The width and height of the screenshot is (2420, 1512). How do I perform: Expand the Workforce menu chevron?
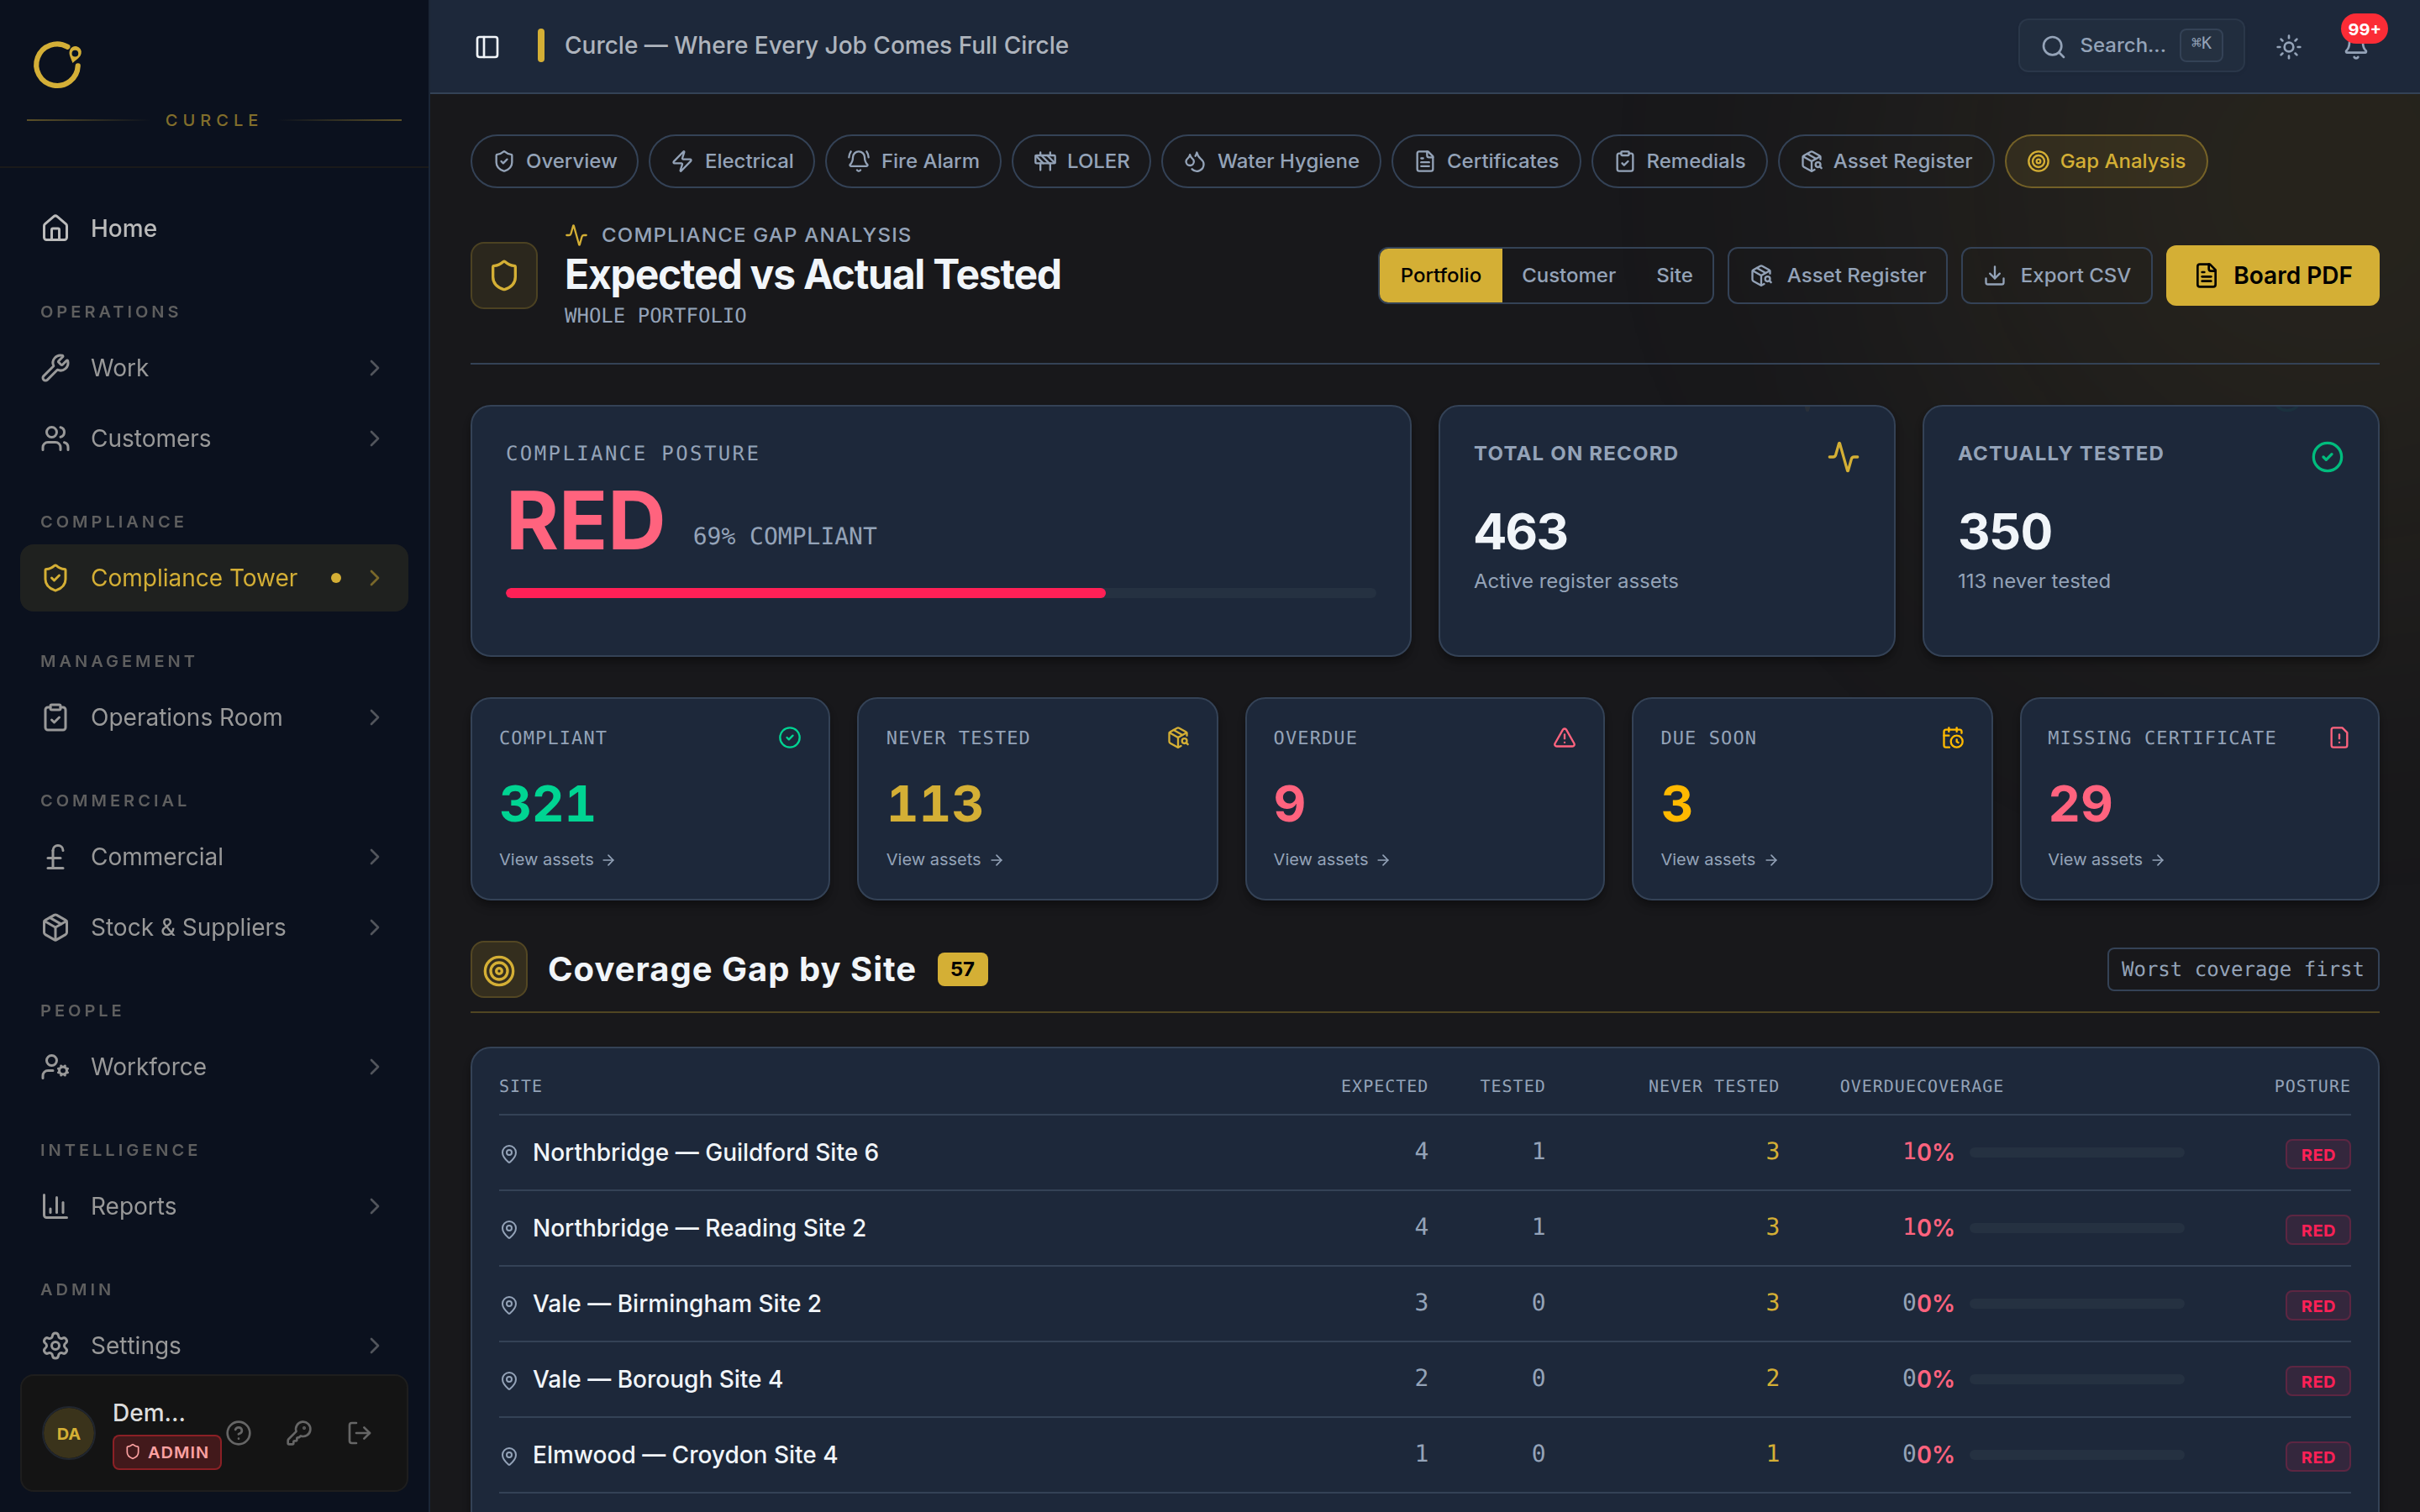pos(374,1066)
